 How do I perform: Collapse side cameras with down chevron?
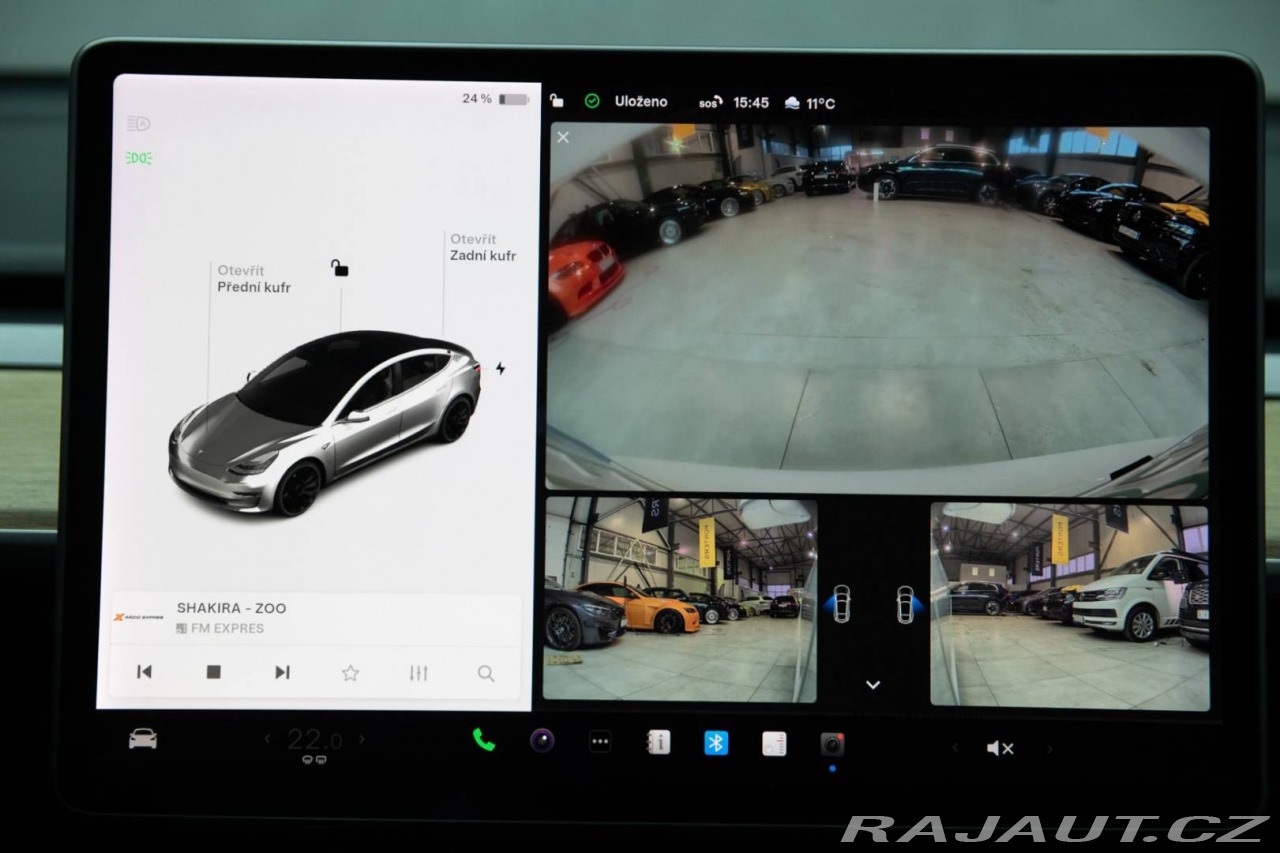[873, 685]
